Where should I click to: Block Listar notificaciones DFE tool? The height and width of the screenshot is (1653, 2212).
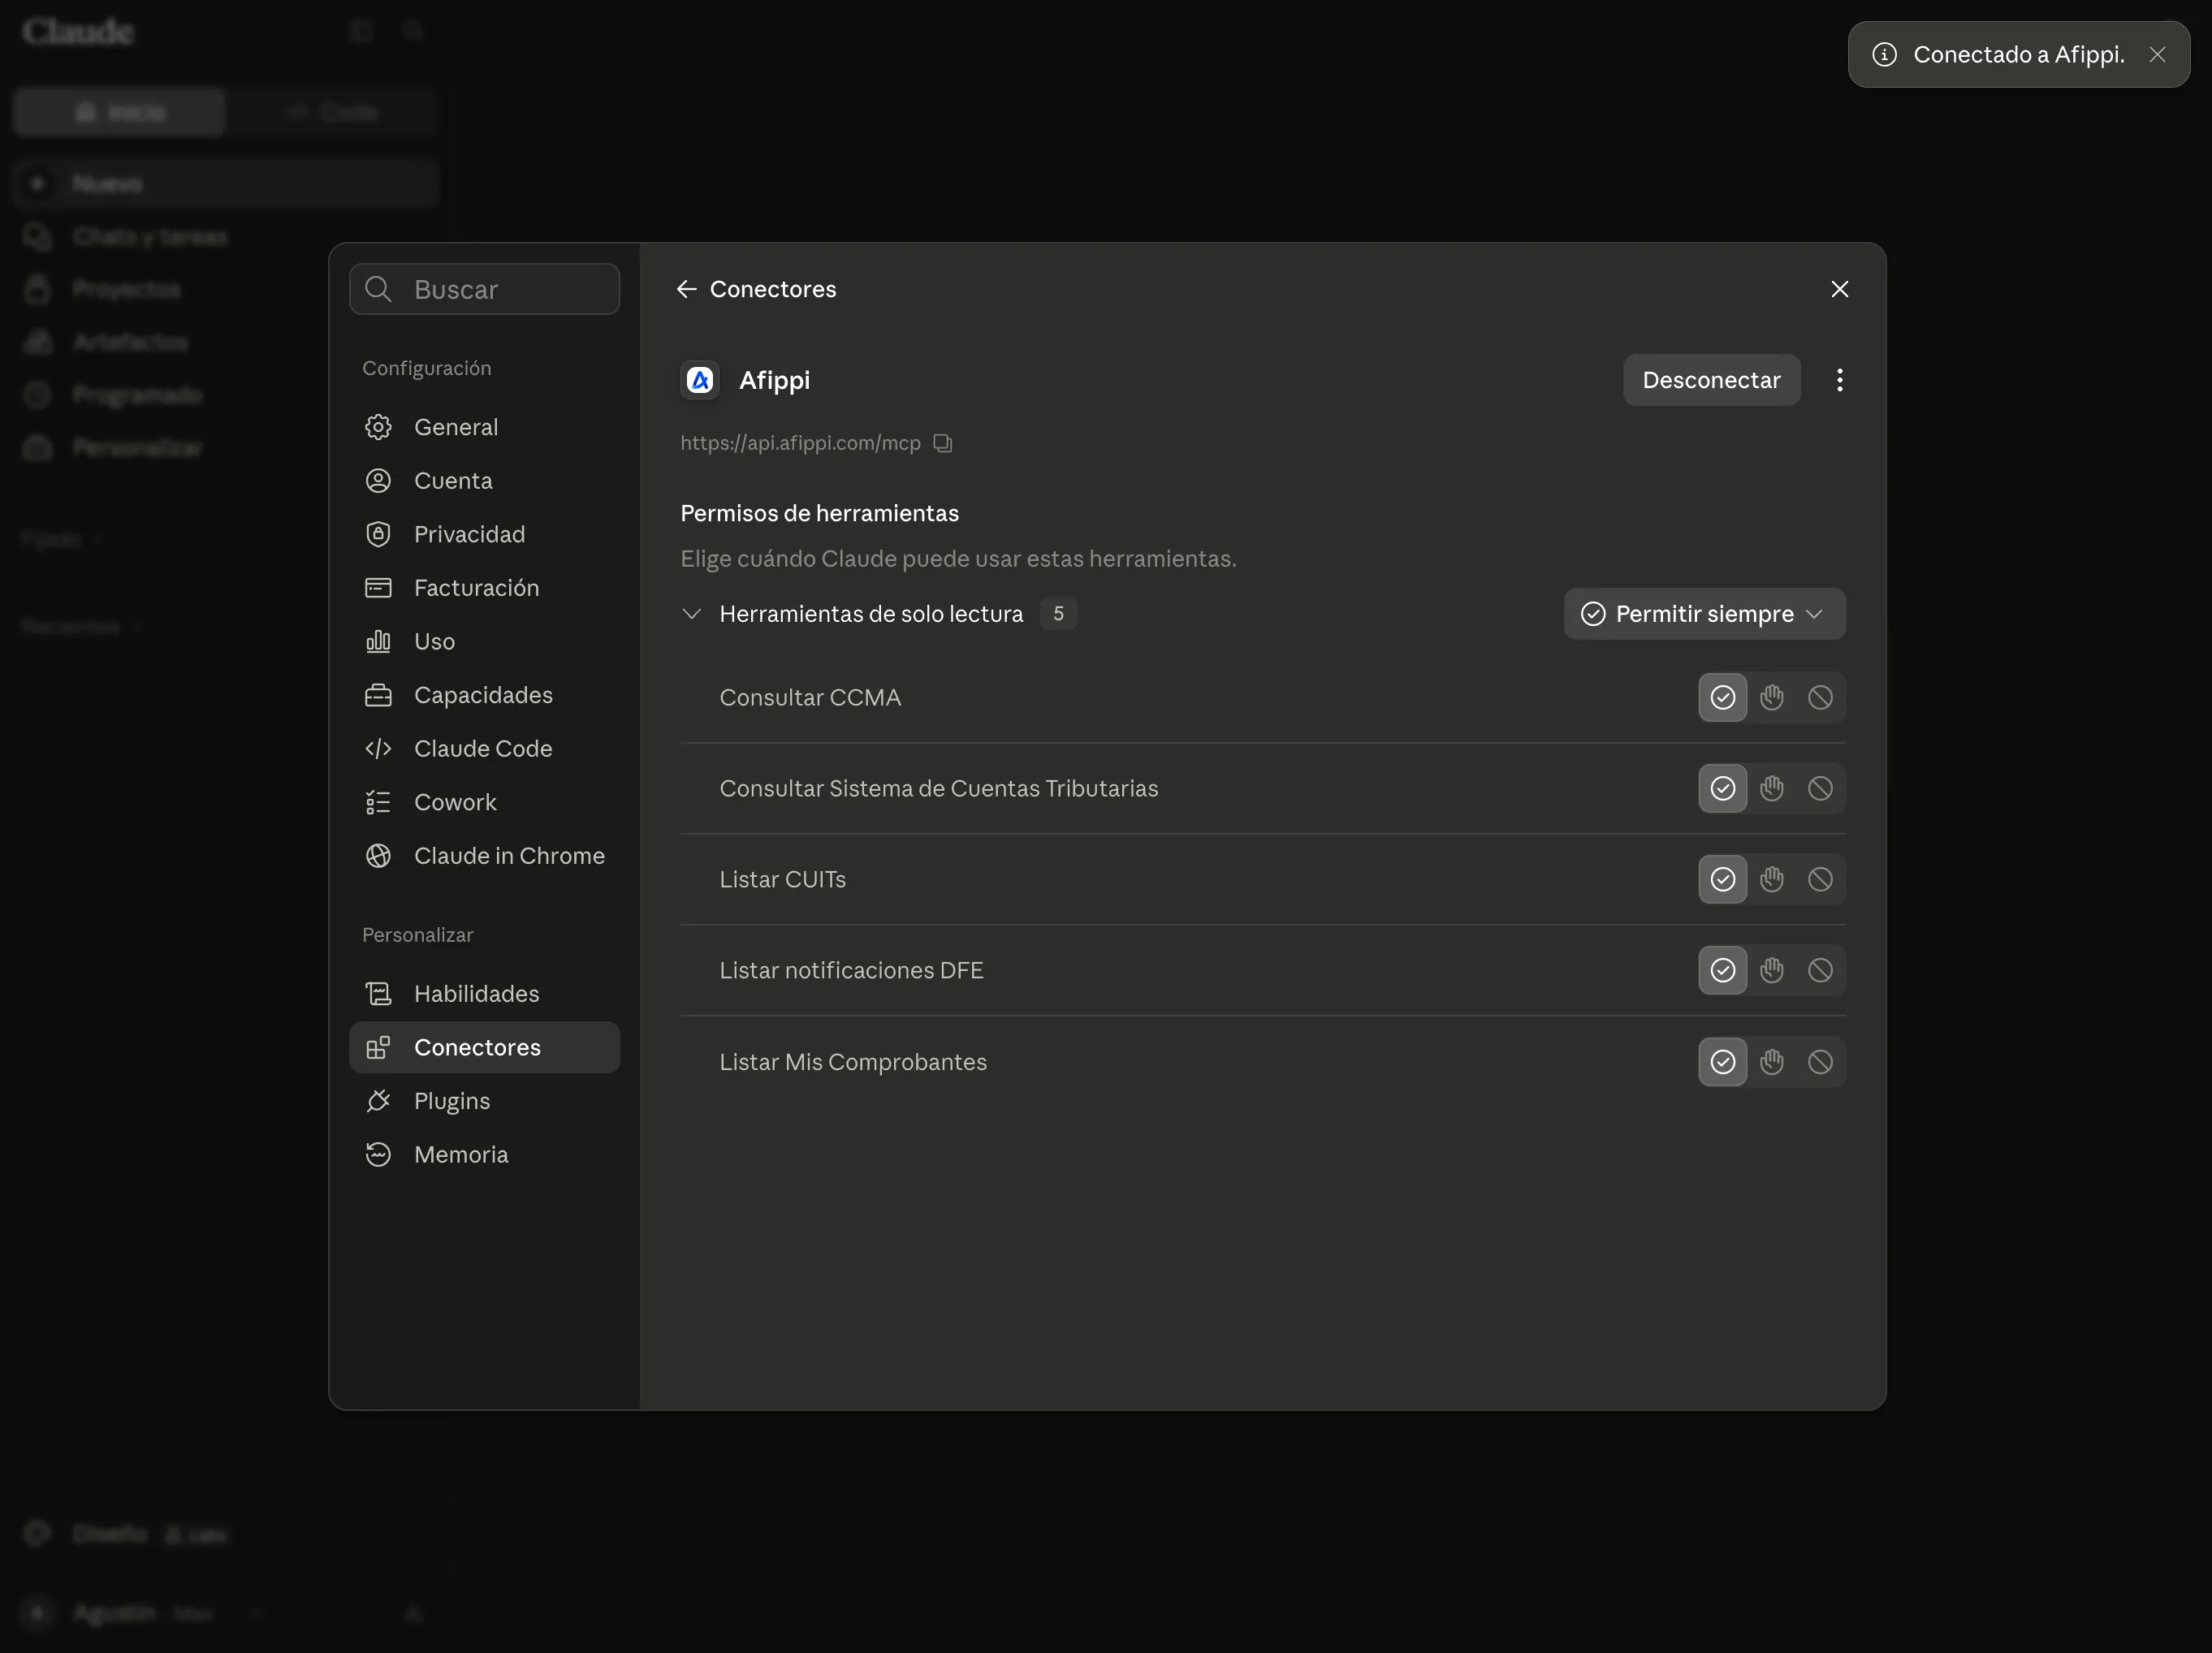coord(1820,971)
